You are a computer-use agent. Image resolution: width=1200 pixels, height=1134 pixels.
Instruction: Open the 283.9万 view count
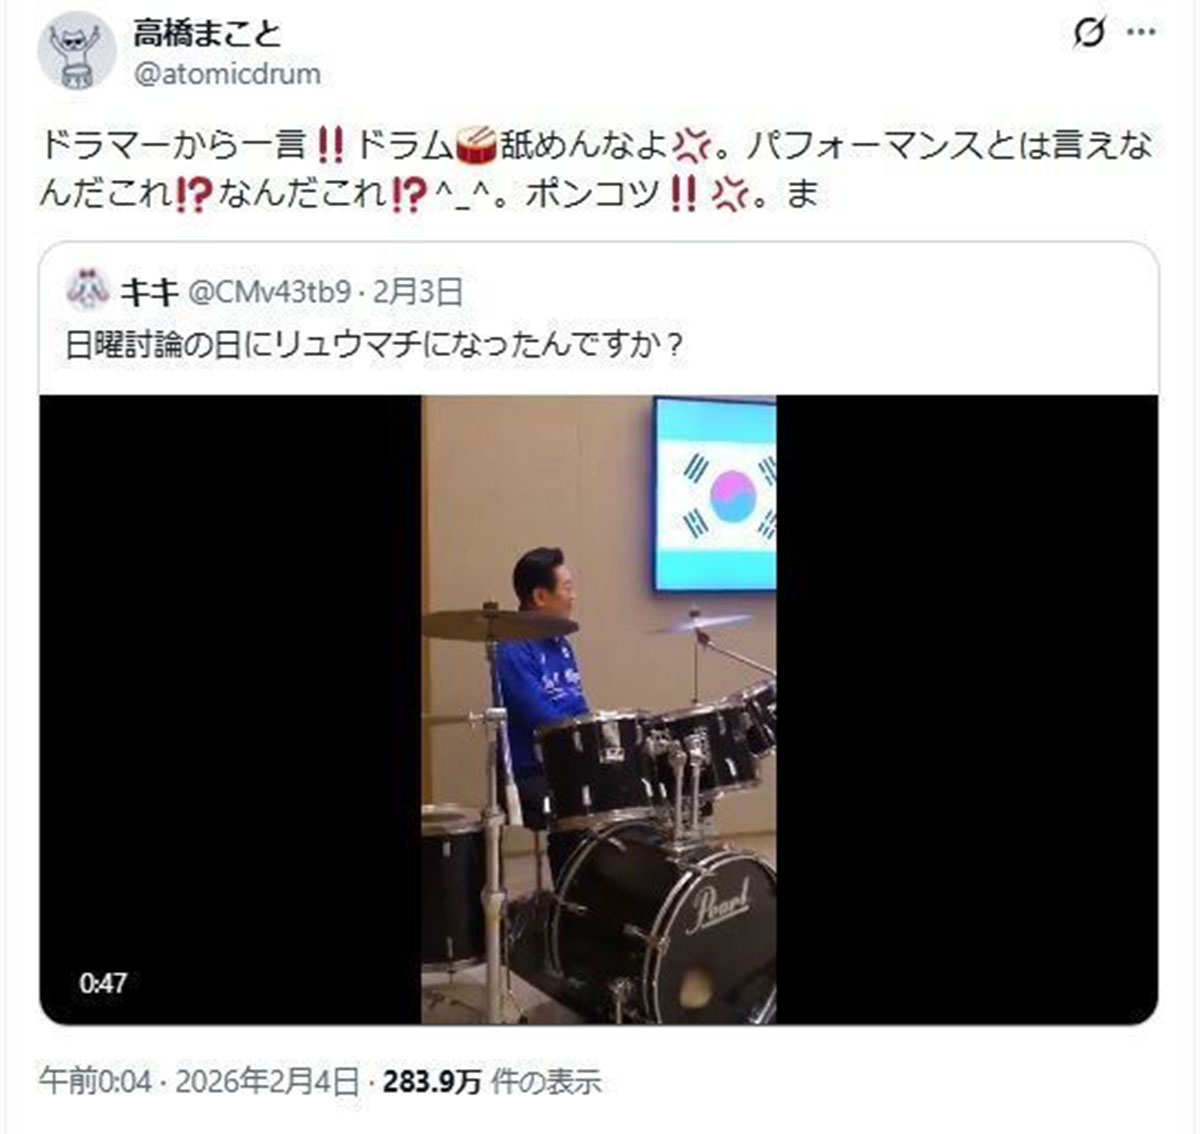(x=432, y=1081)
